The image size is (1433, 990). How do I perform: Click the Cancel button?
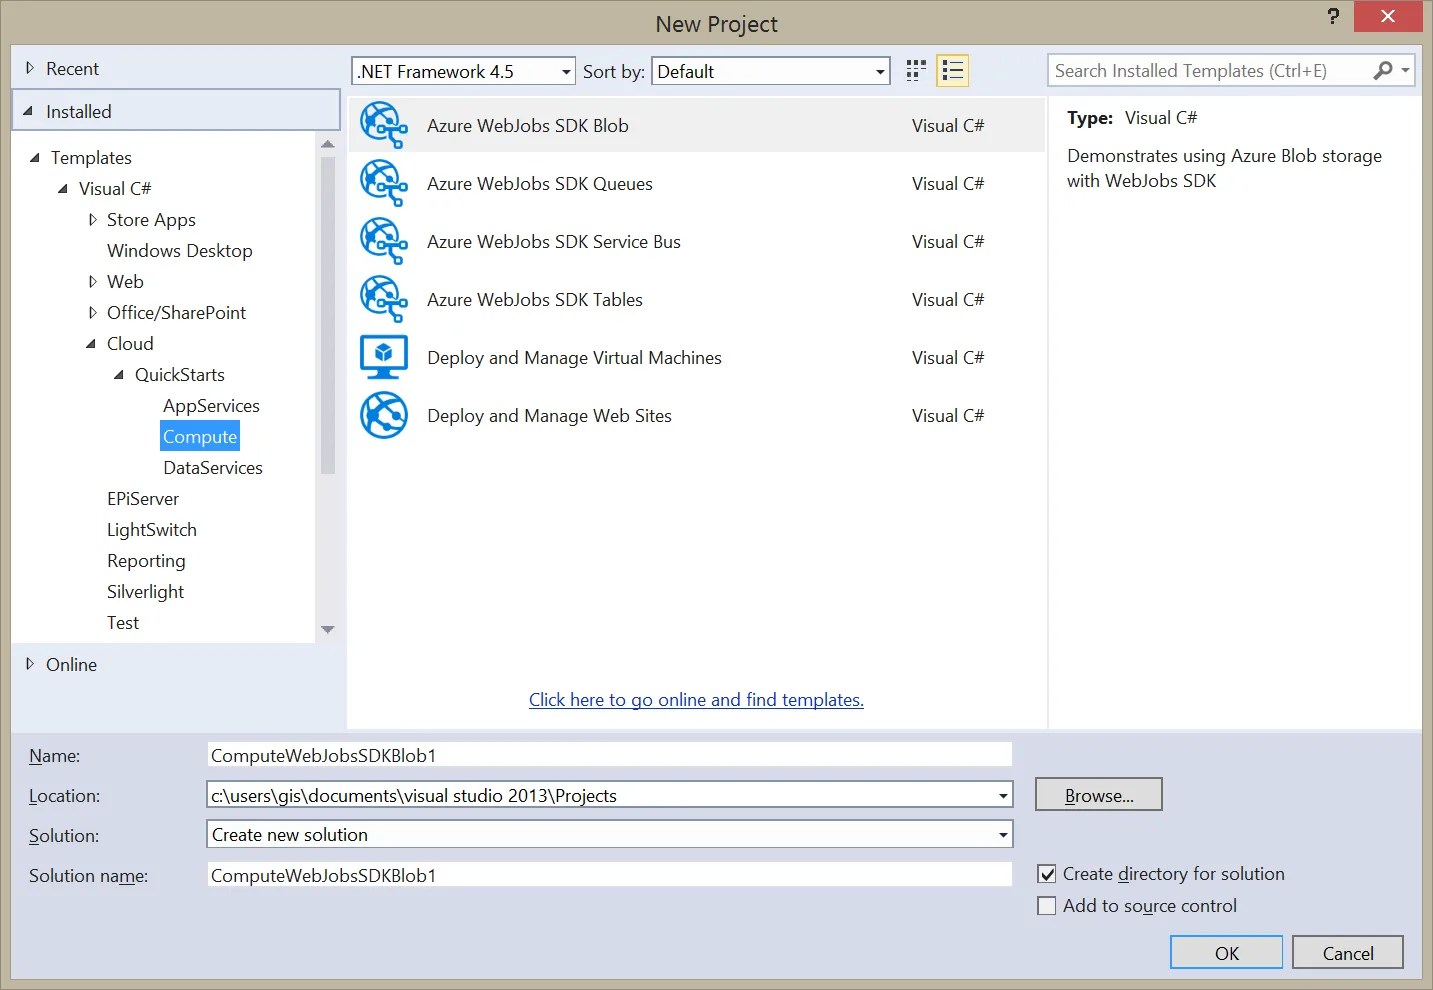(x=1348, y=953)
